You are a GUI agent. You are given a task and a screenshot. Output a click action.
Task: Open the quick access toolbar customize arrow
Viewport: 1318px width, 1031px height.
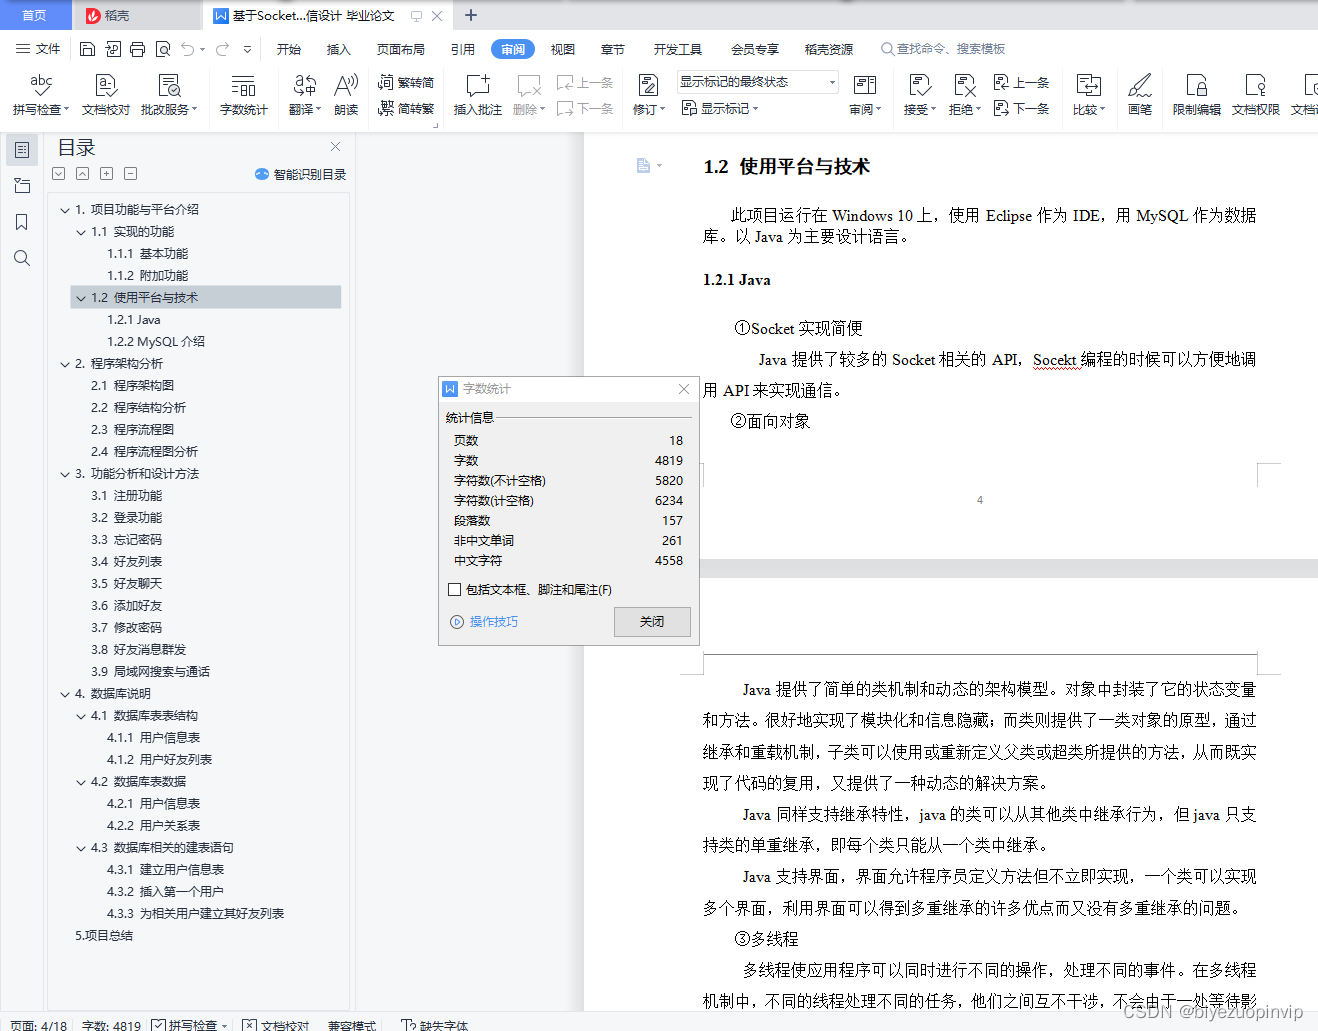[x=247, y=49]
